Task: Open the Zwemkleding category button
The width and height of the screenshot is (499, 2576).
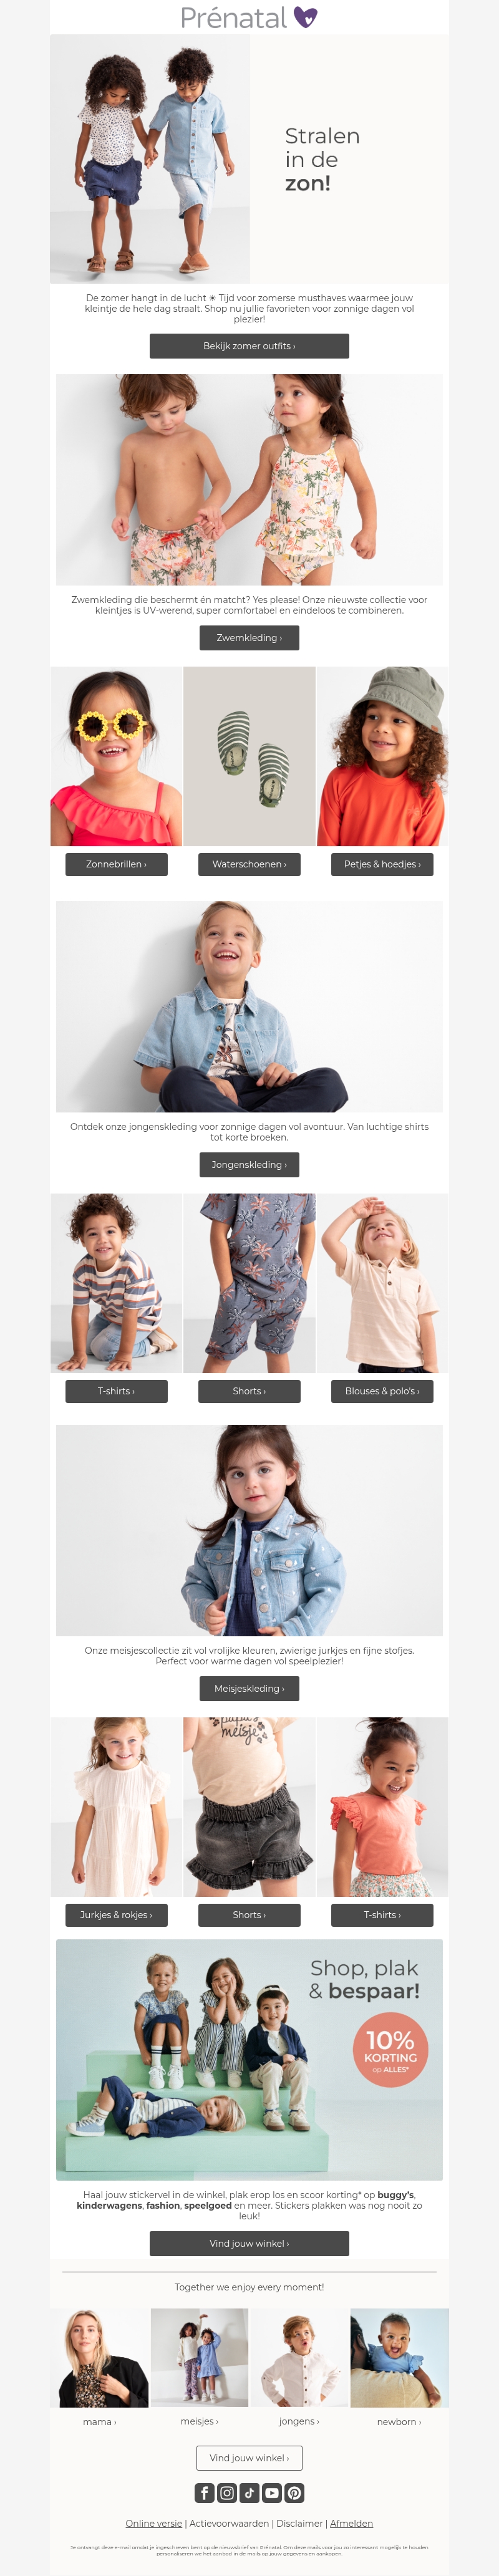Action: [249, 638]
